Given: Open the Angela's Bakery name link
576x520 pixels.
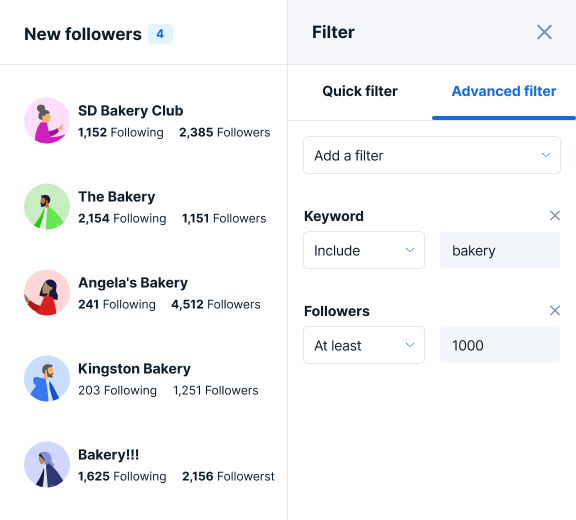Looking at the screenshot, I should tap(133, 282).
